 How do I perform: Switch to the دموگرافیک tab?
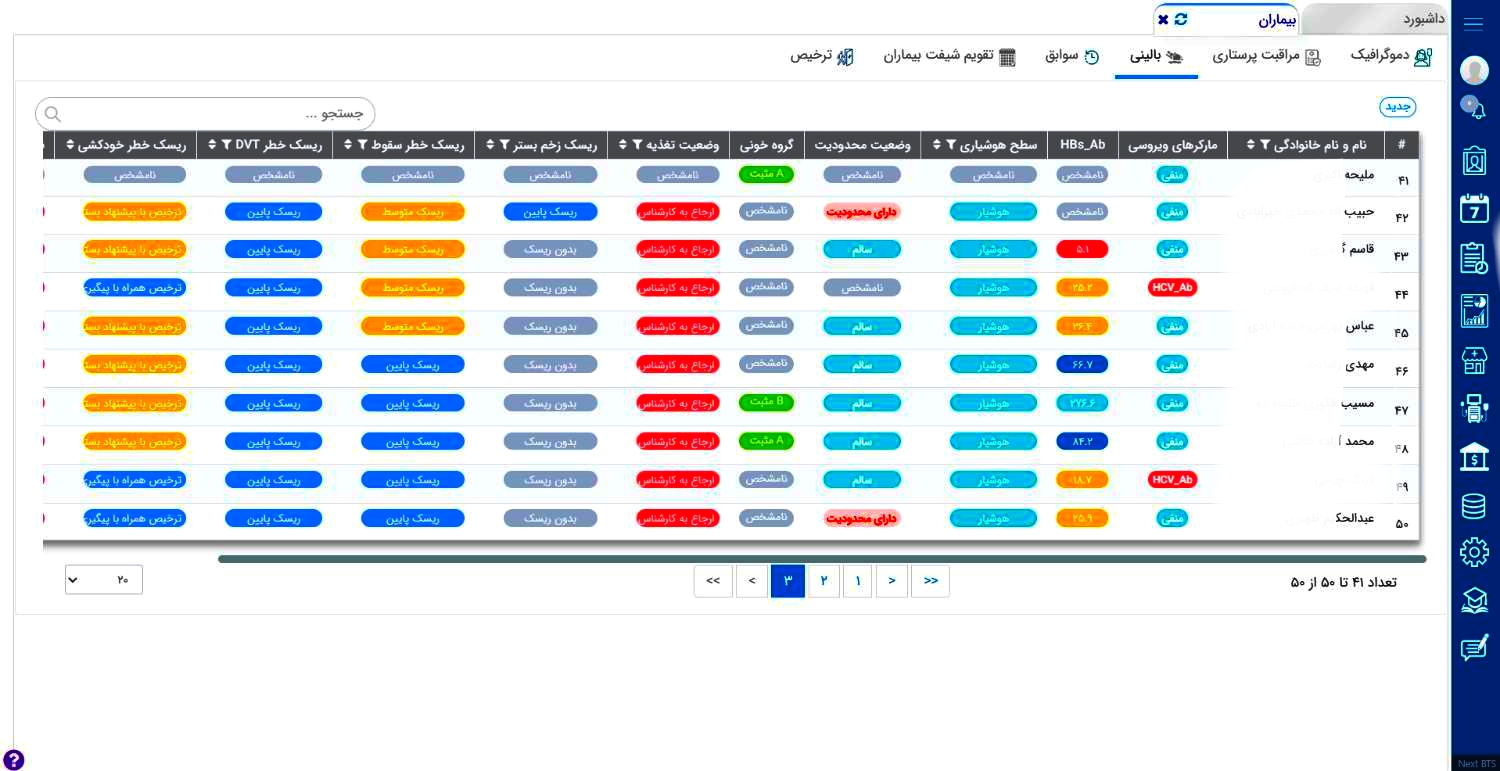click(x=1392, y=56)
